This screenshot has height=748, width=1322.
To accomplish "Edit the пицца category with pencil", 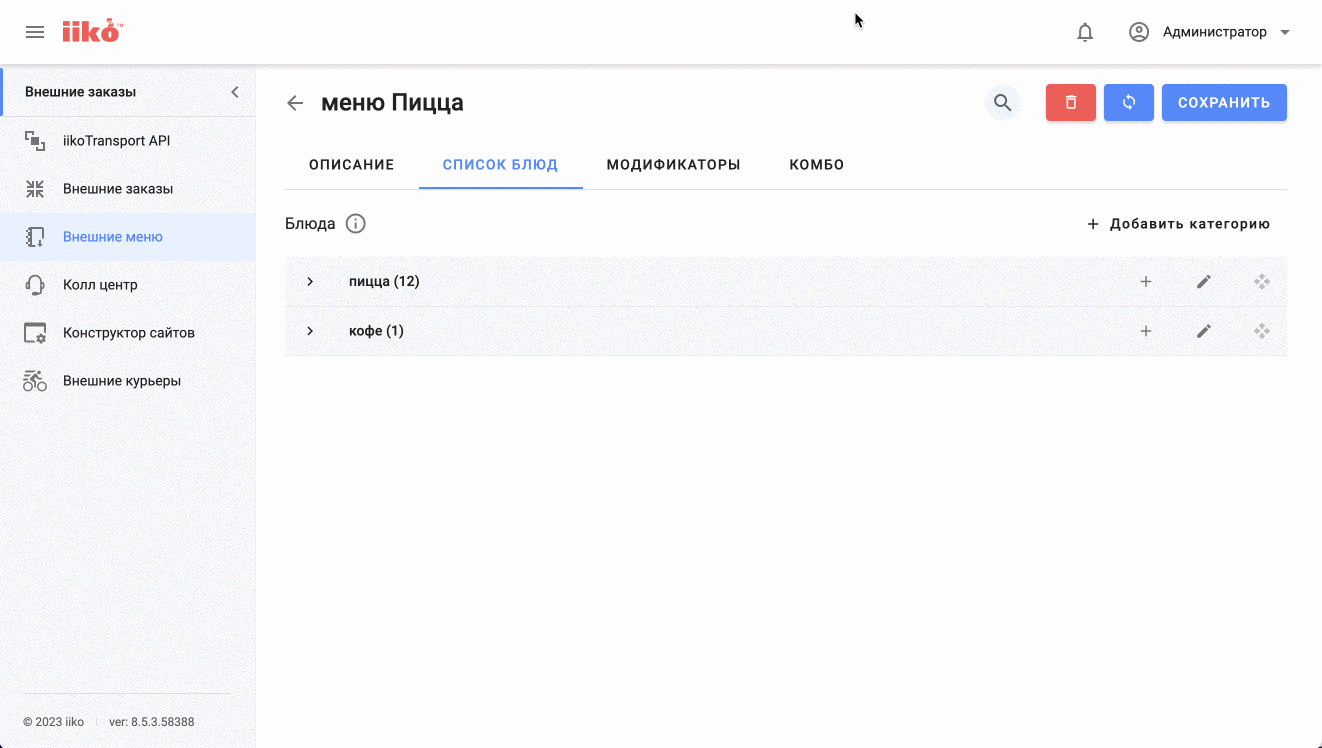I will click(1204, 282).
